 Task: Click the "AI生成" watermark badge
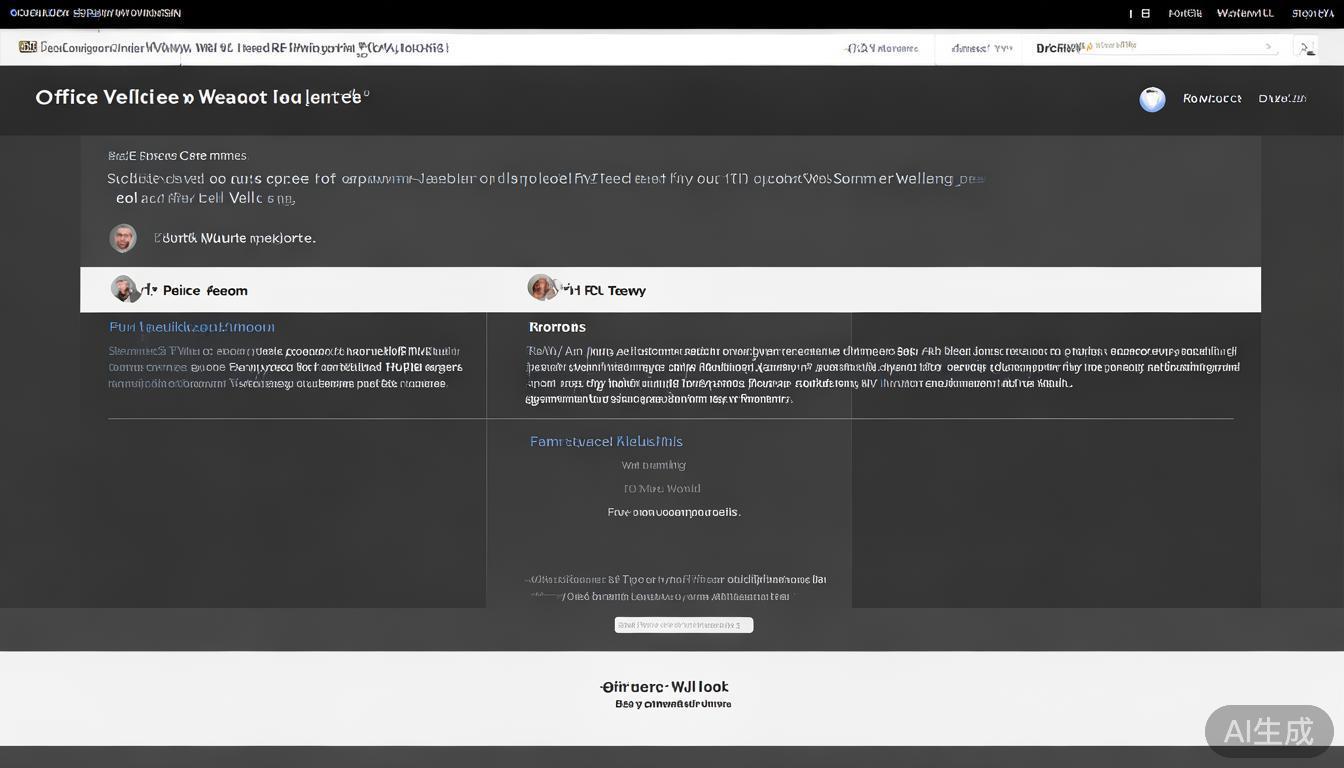[1268, 731]
